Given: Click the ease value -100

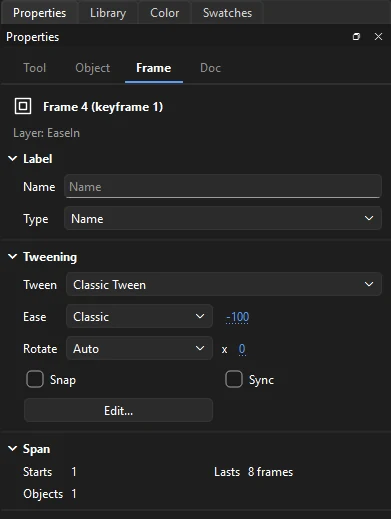Looking at the screenshot, I should (x=237, y=317).
